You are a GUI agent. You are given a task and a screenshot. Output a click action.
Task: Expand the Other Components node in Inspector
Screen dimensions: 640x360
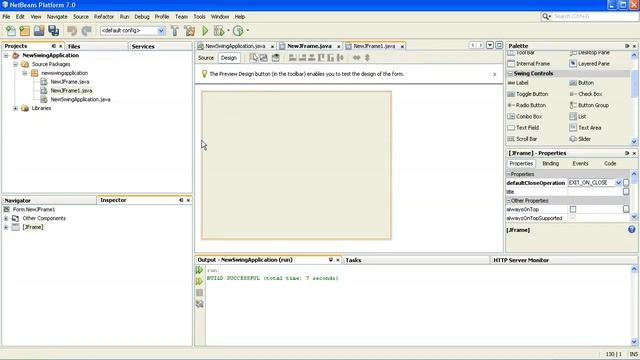pyautogui.click(x=6, y=218)
